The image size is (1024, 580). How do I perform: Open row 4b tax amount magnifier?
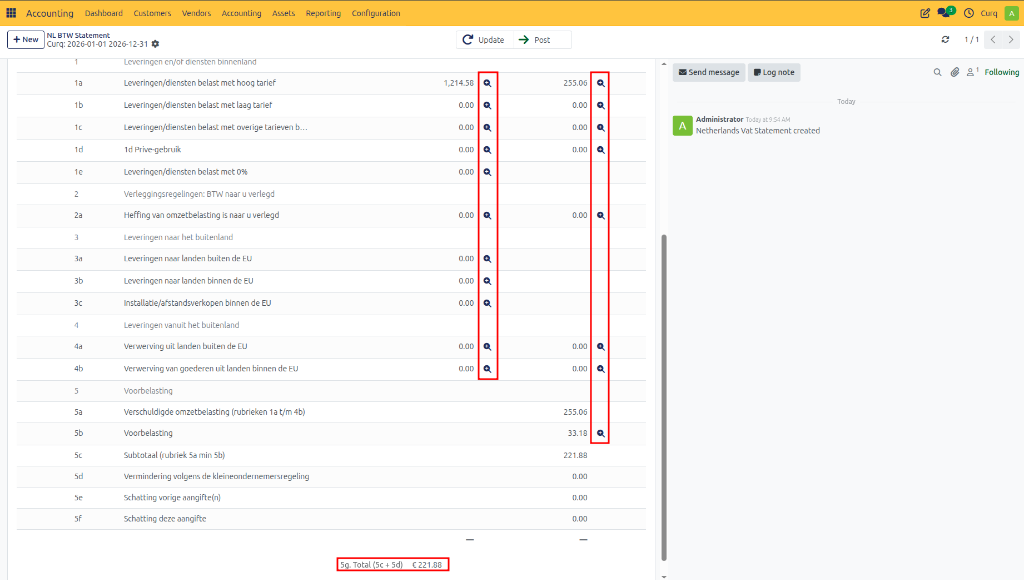pos(601,368)
